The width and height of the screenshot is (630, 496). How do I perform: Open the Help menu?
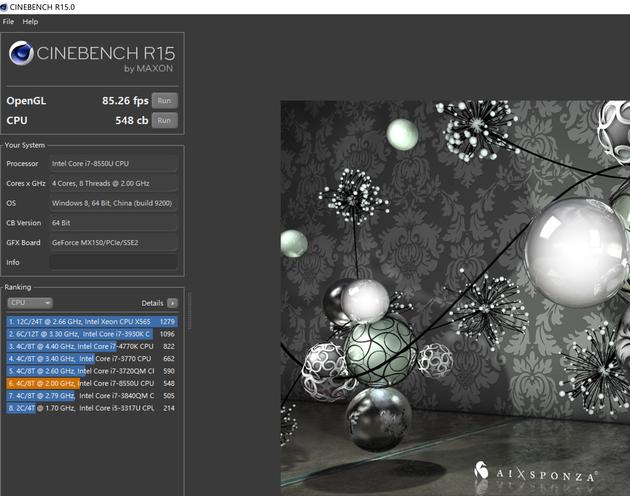[30, 22]
